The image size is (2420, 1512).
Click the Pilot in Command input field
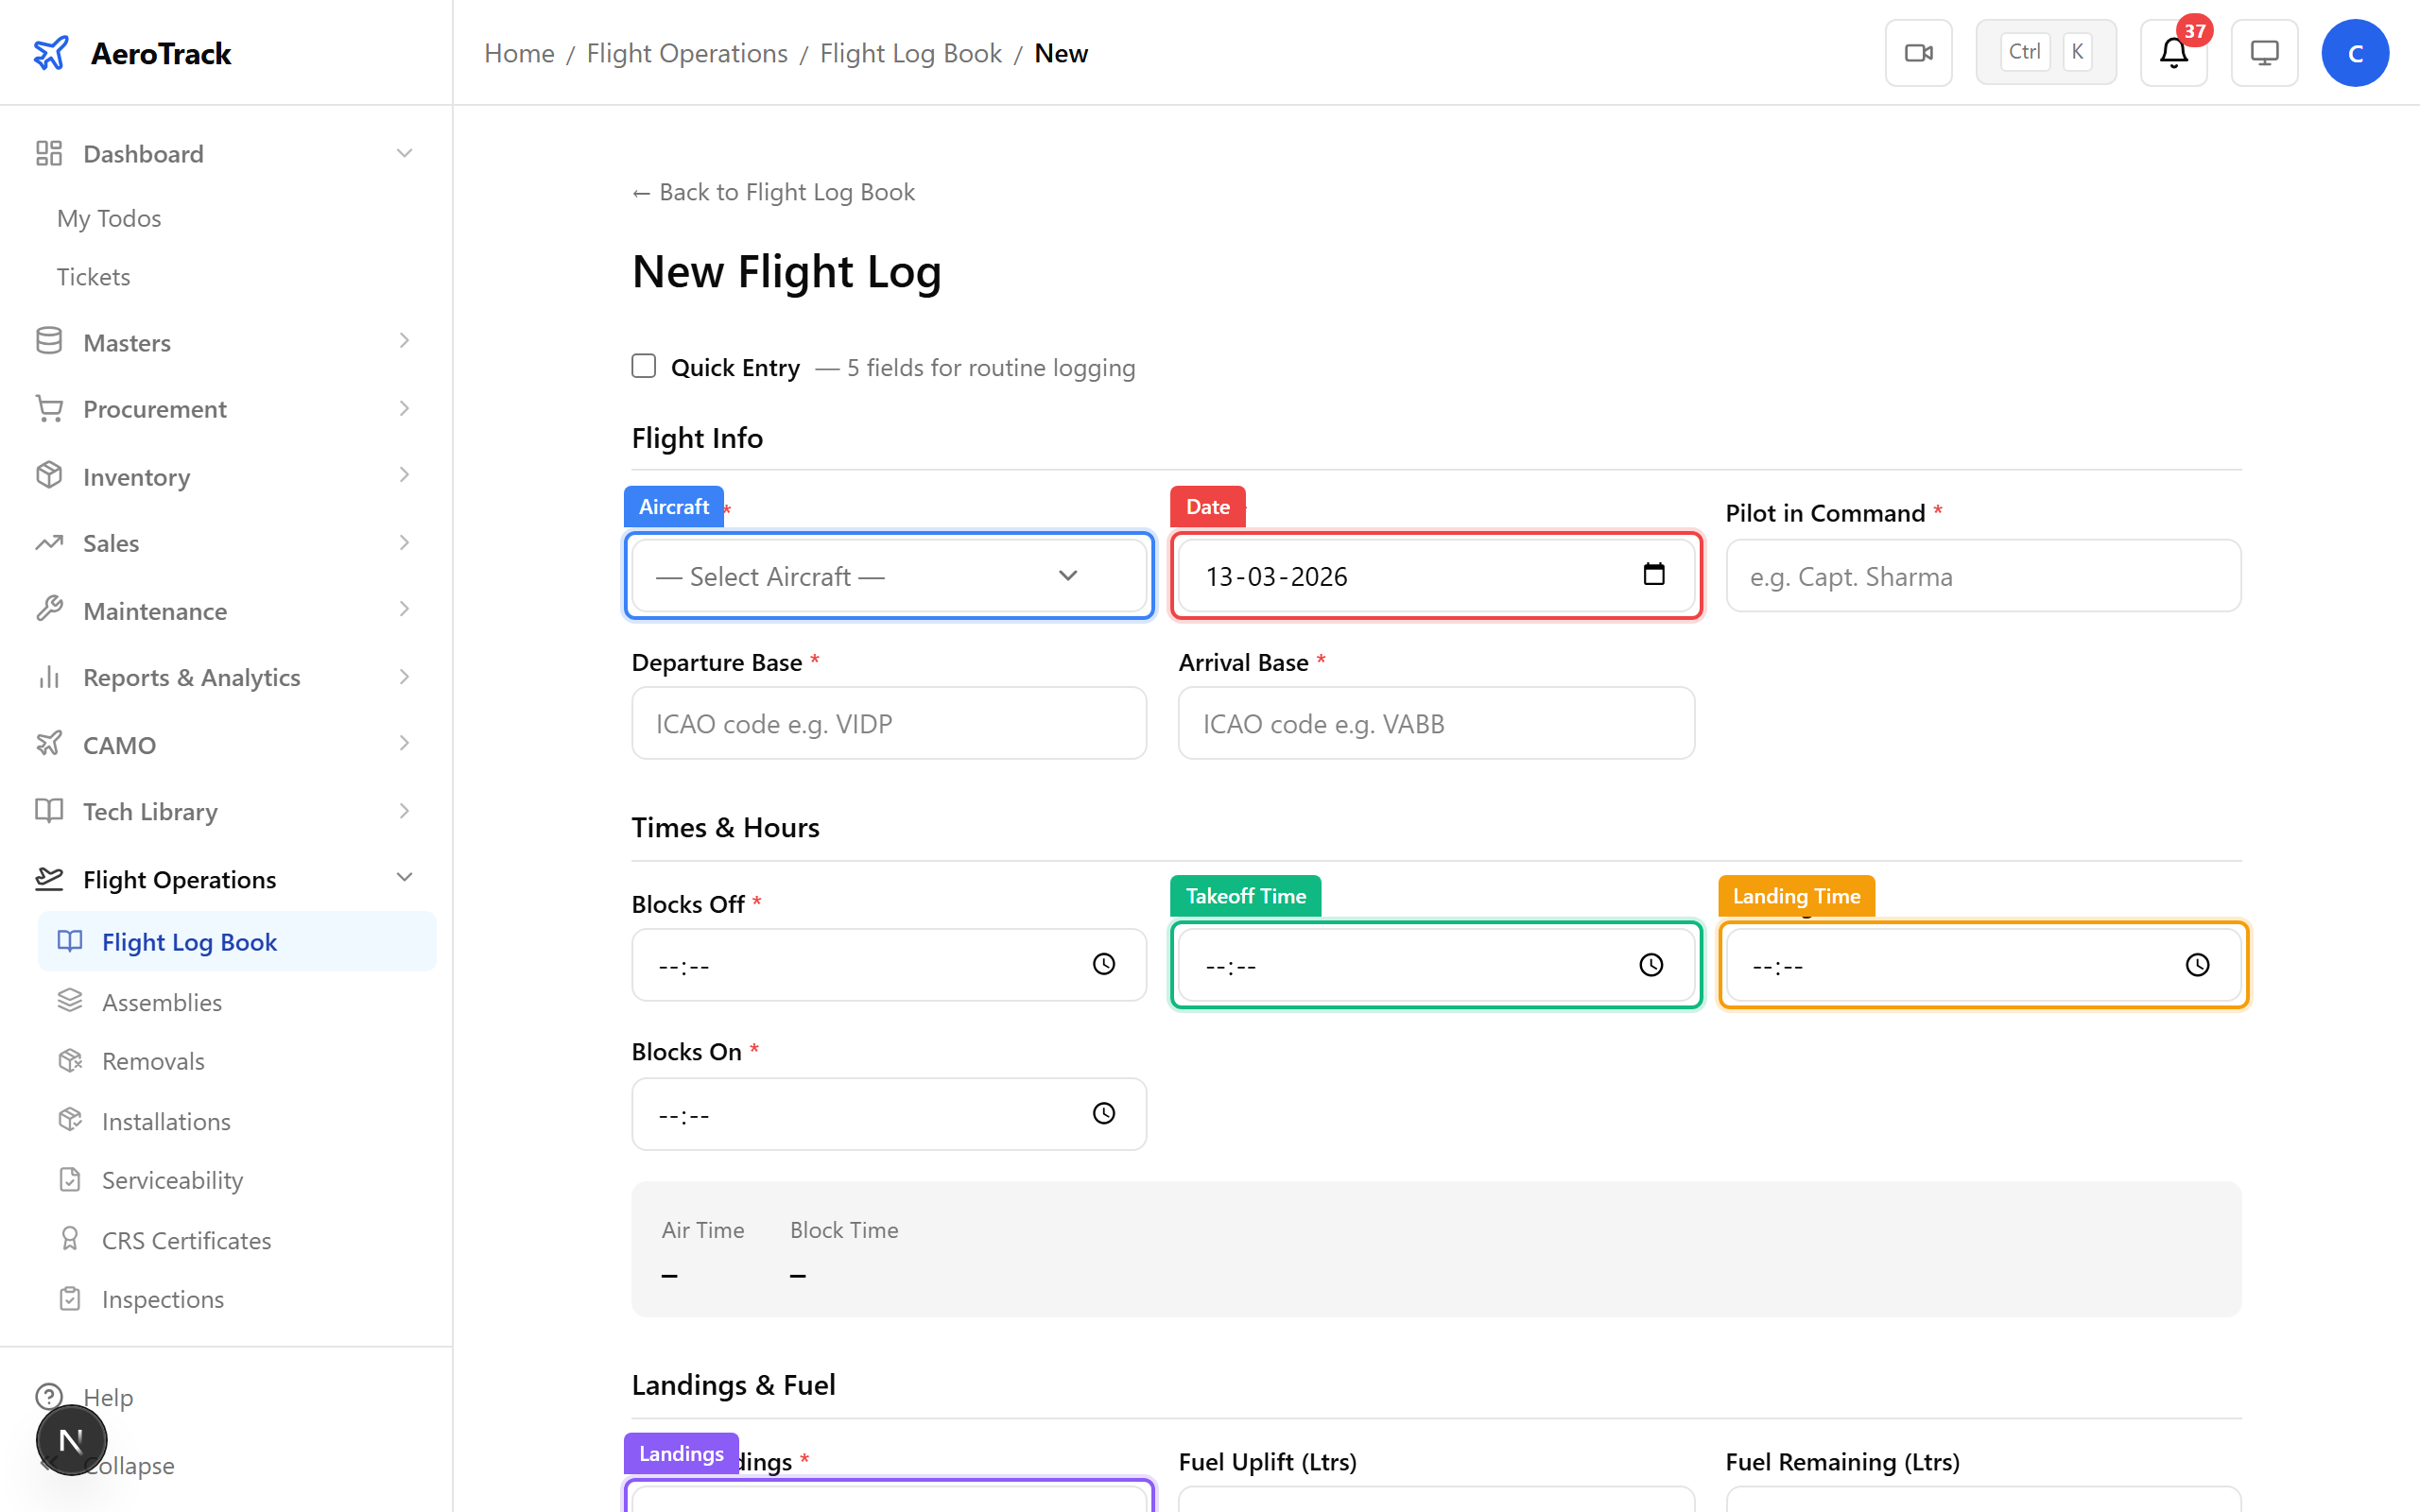1983,575
